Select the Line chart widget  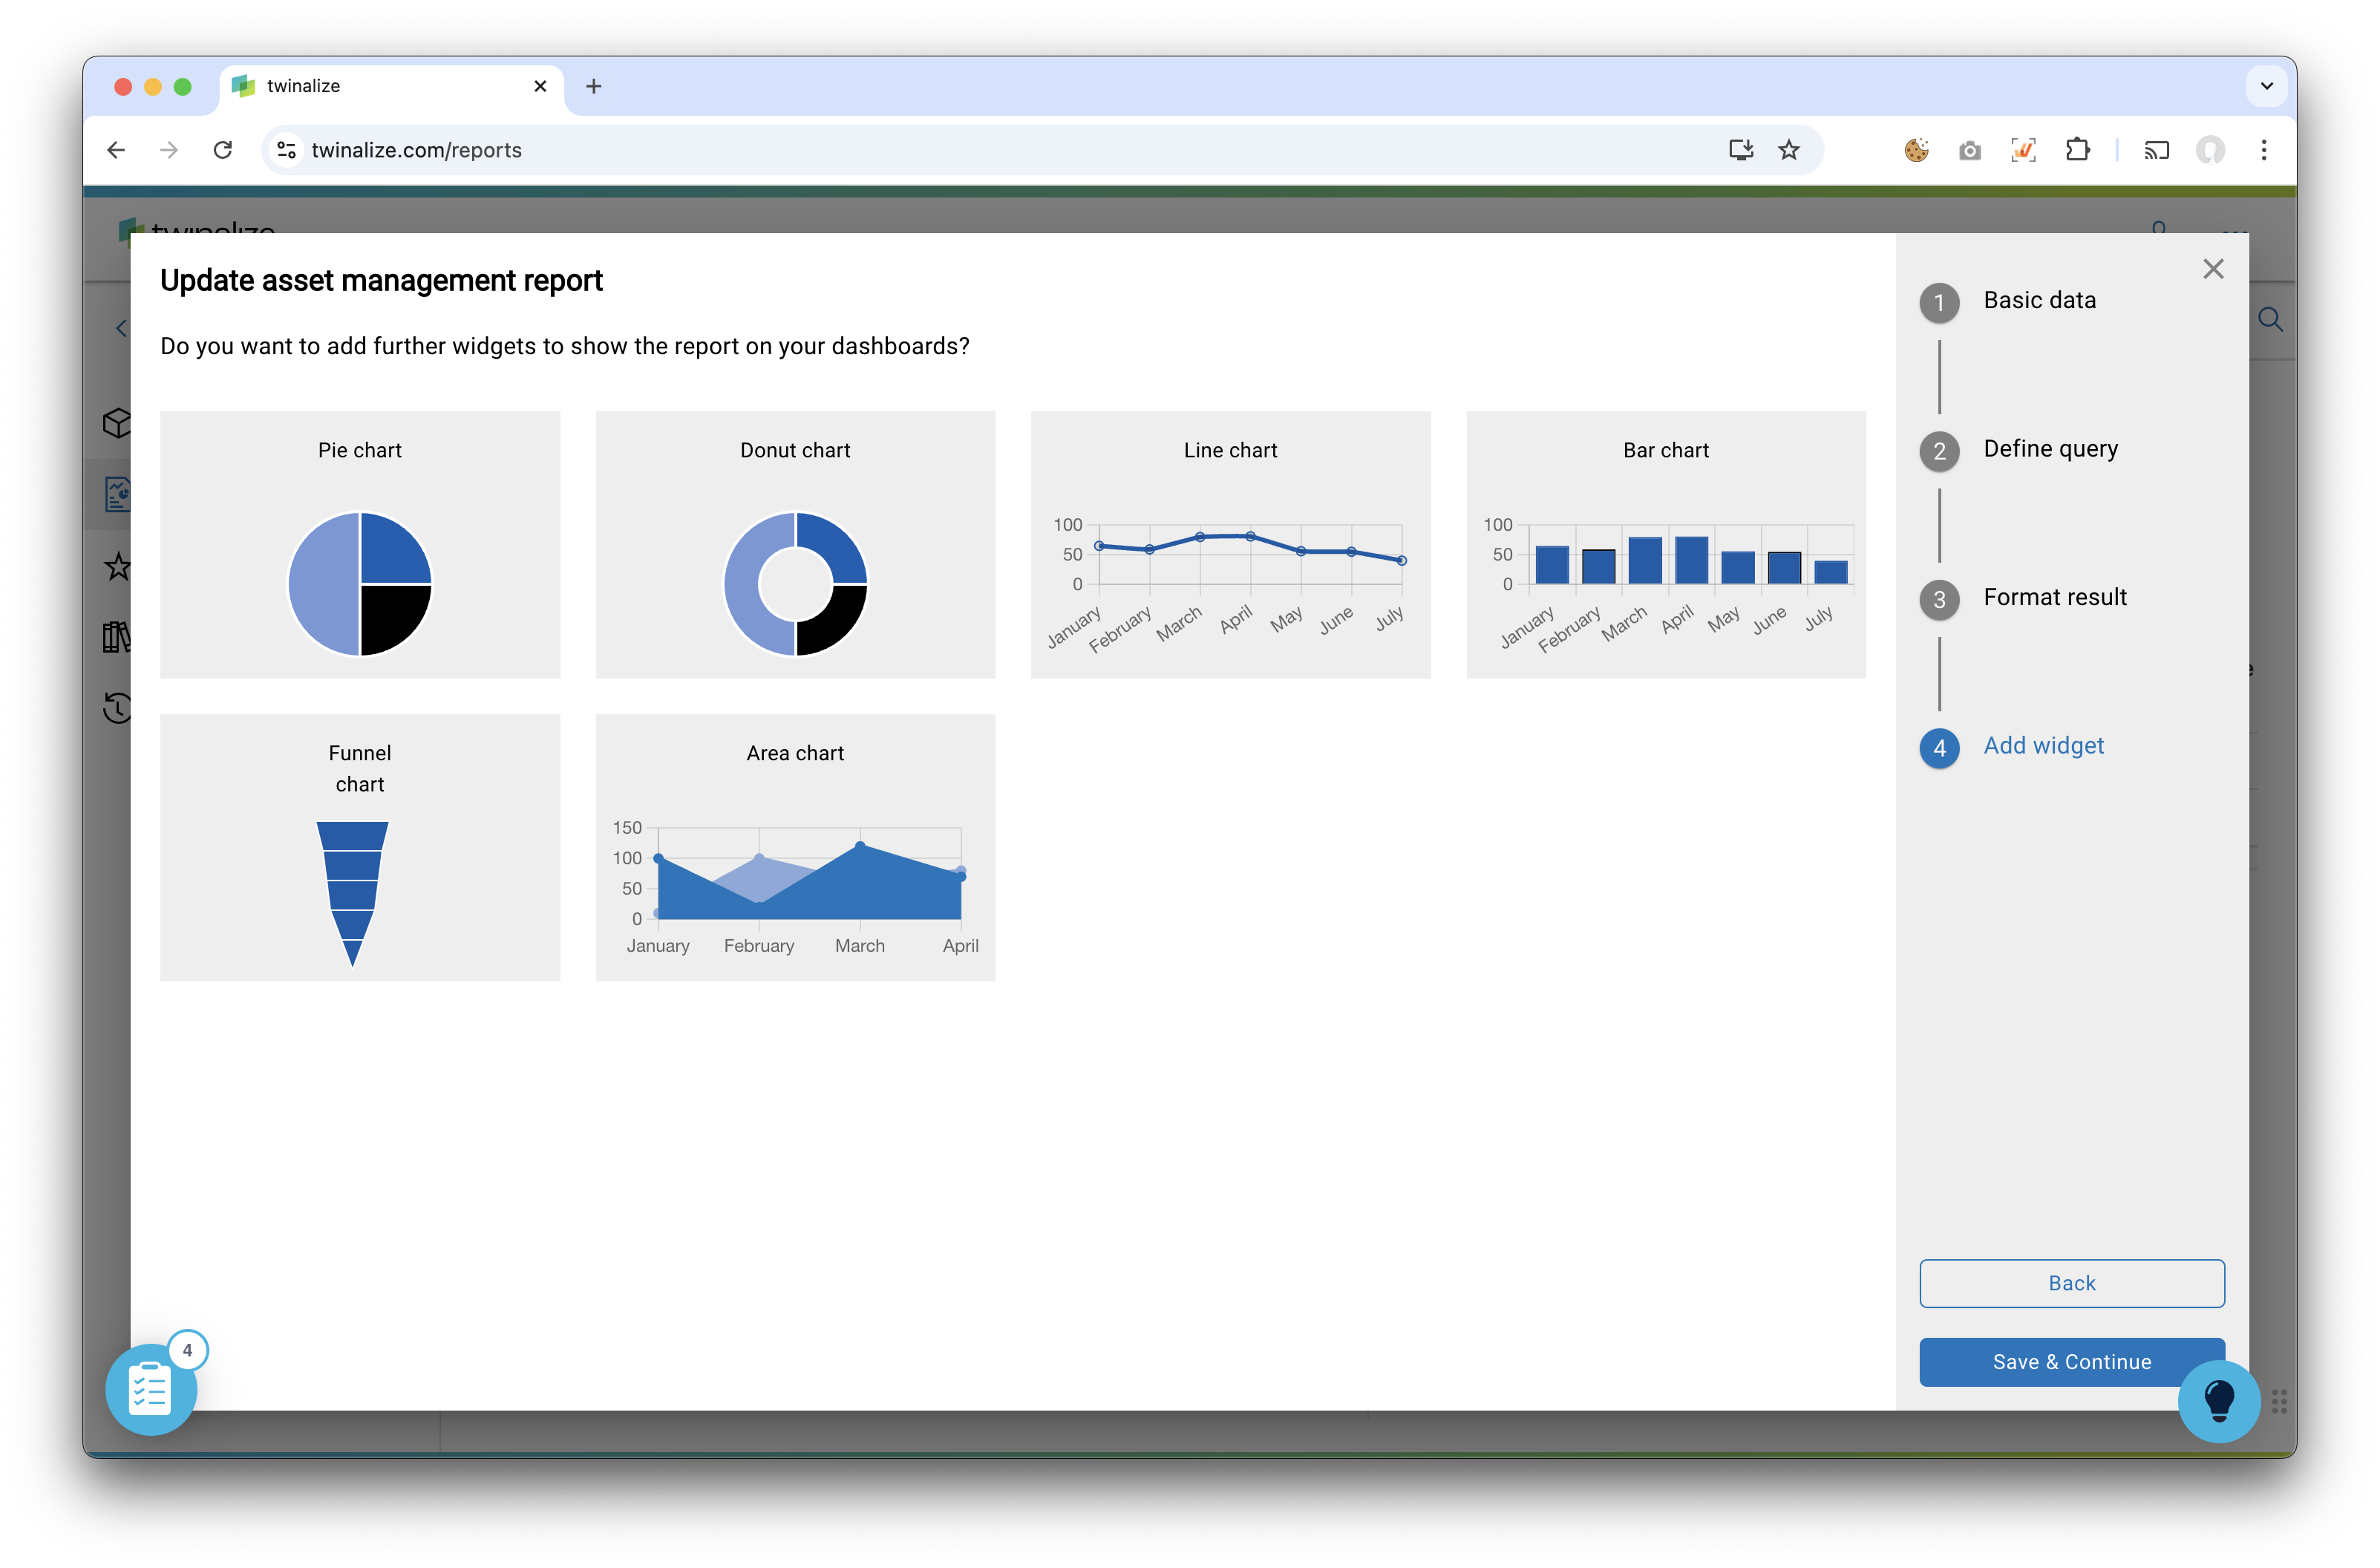click(1230, 543)
